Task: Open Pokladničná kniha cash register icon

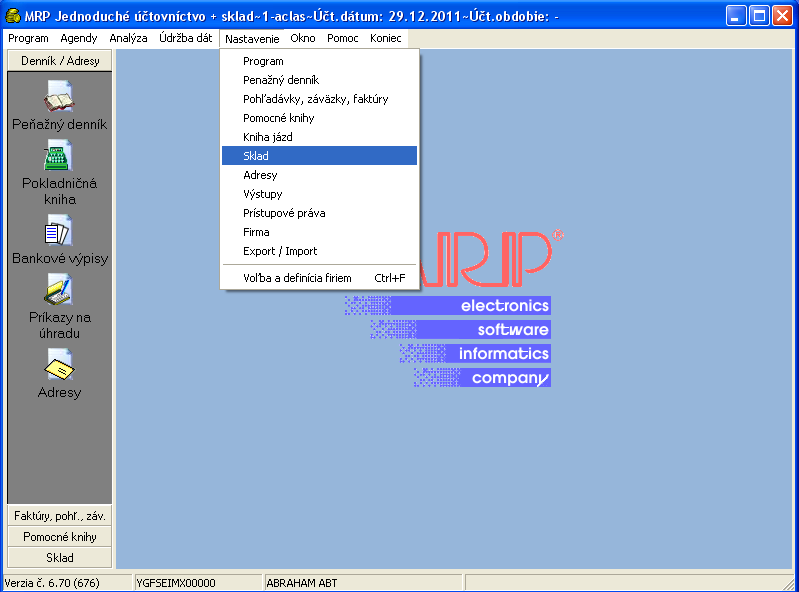Action: point(58,155)
